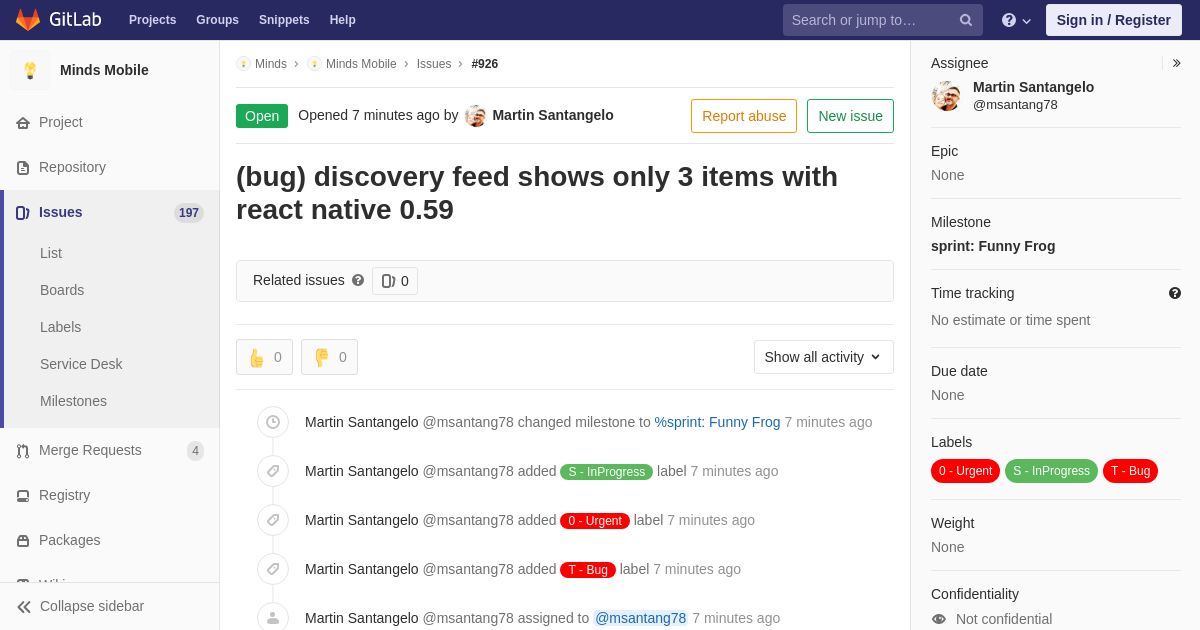Click the S - InProgress label in activity feed
This screenshot has height=630, width=1200.
click(606, 472)
